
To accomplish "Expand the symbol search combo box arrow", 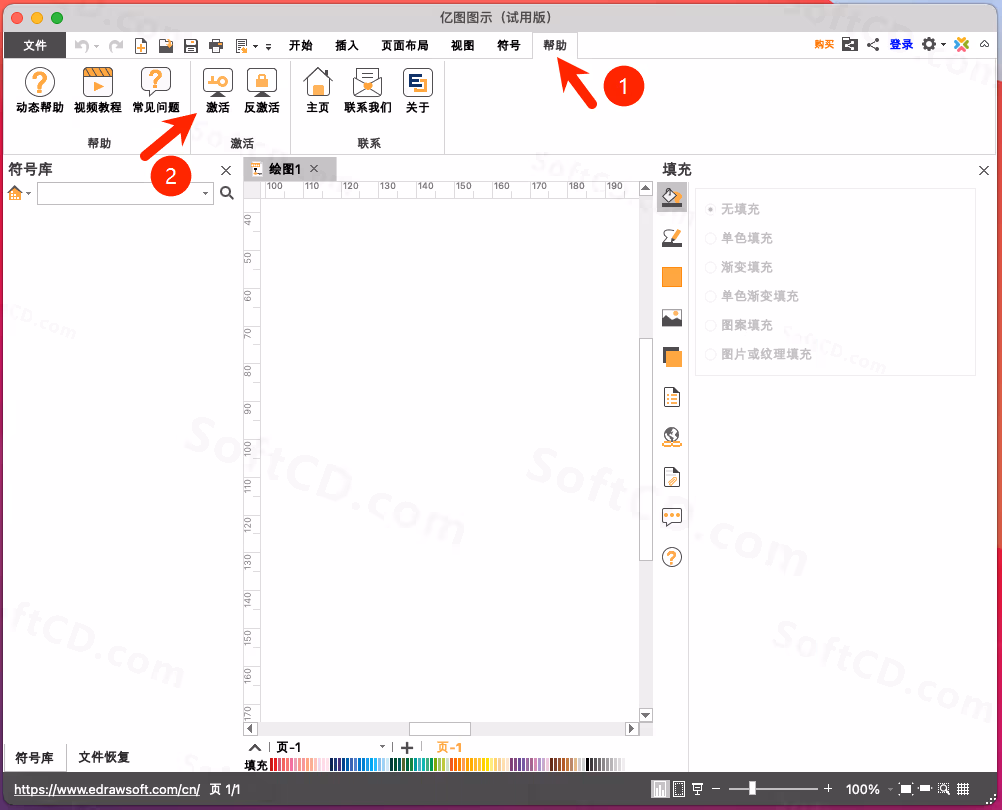I will coord(206,193).
